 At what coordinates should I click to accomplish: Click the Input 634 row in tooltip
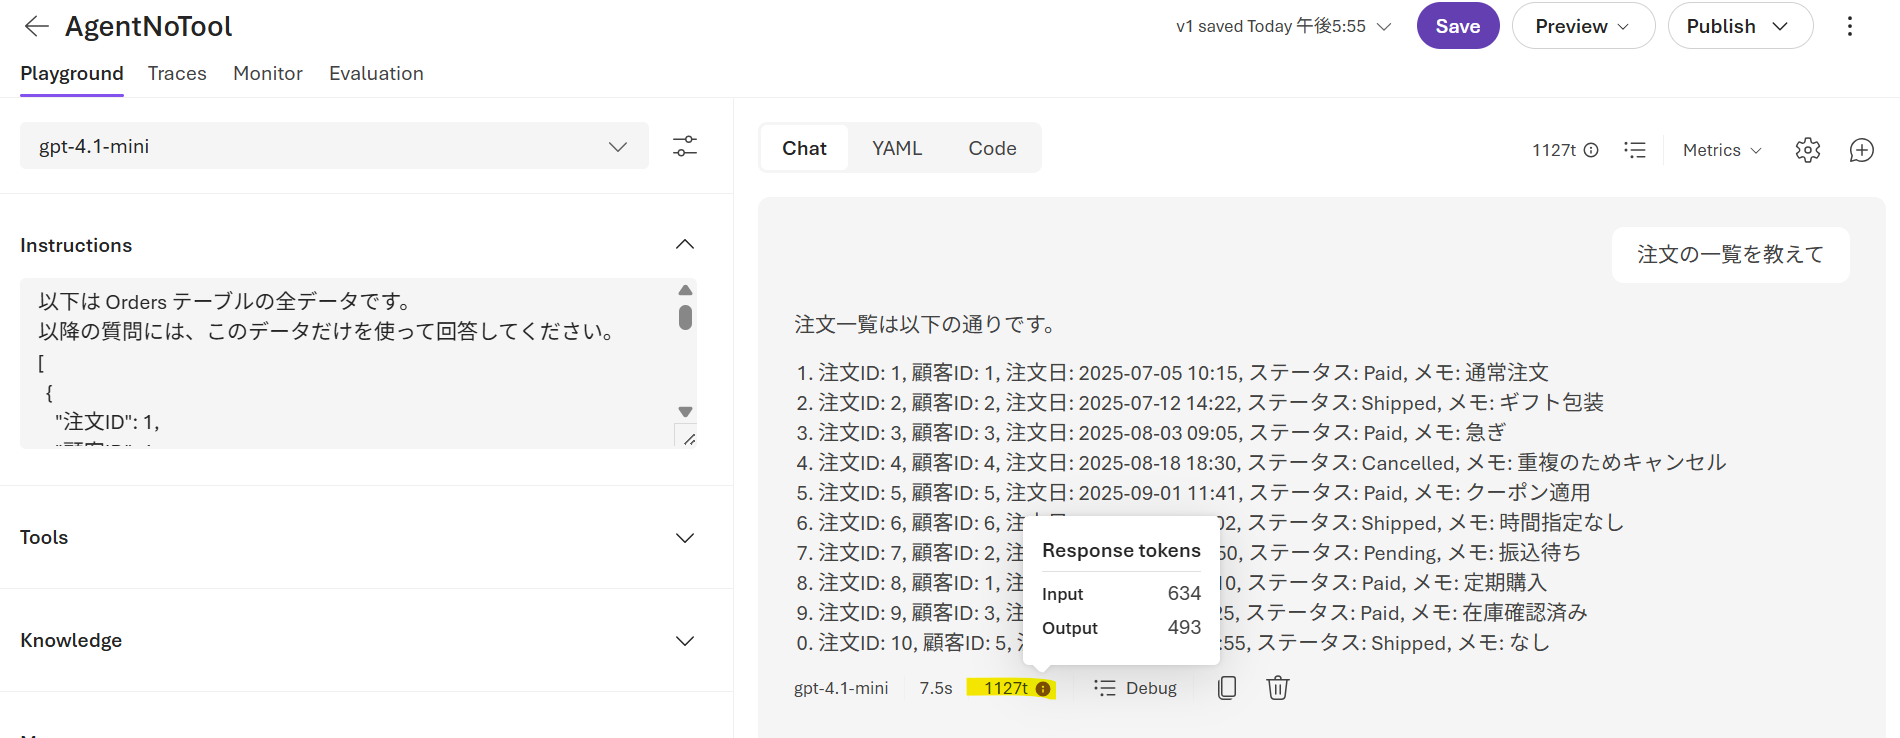tap(1121, 594)
